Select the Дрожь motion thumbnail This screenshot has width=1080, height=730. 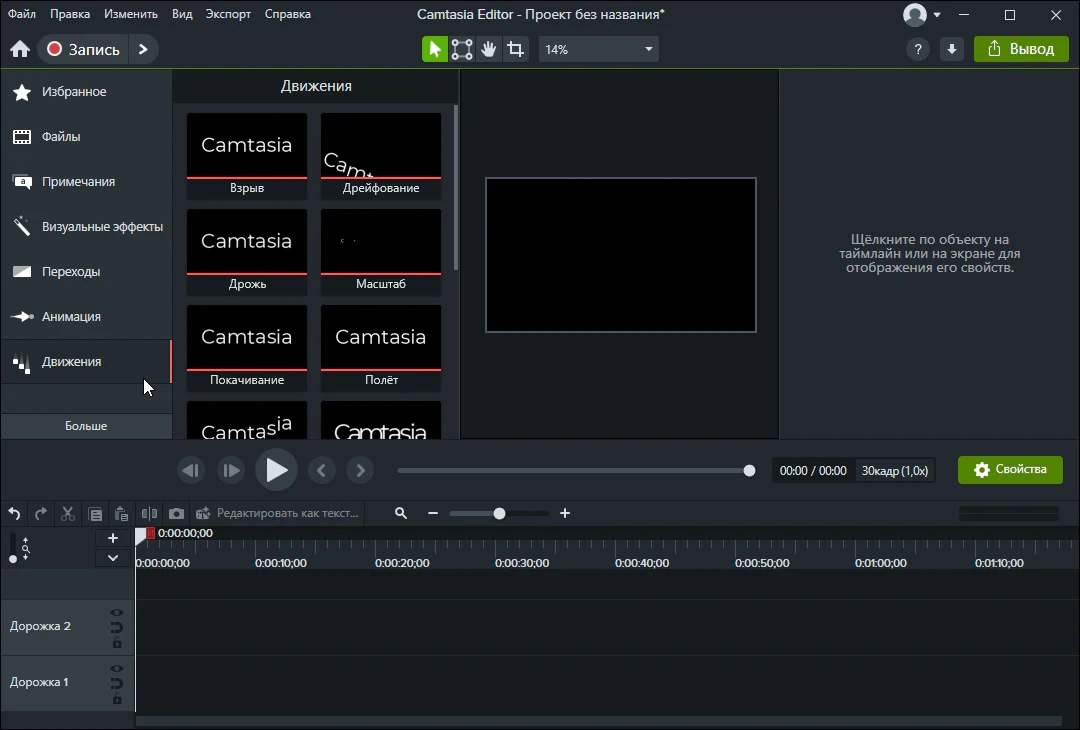[247, 252]
